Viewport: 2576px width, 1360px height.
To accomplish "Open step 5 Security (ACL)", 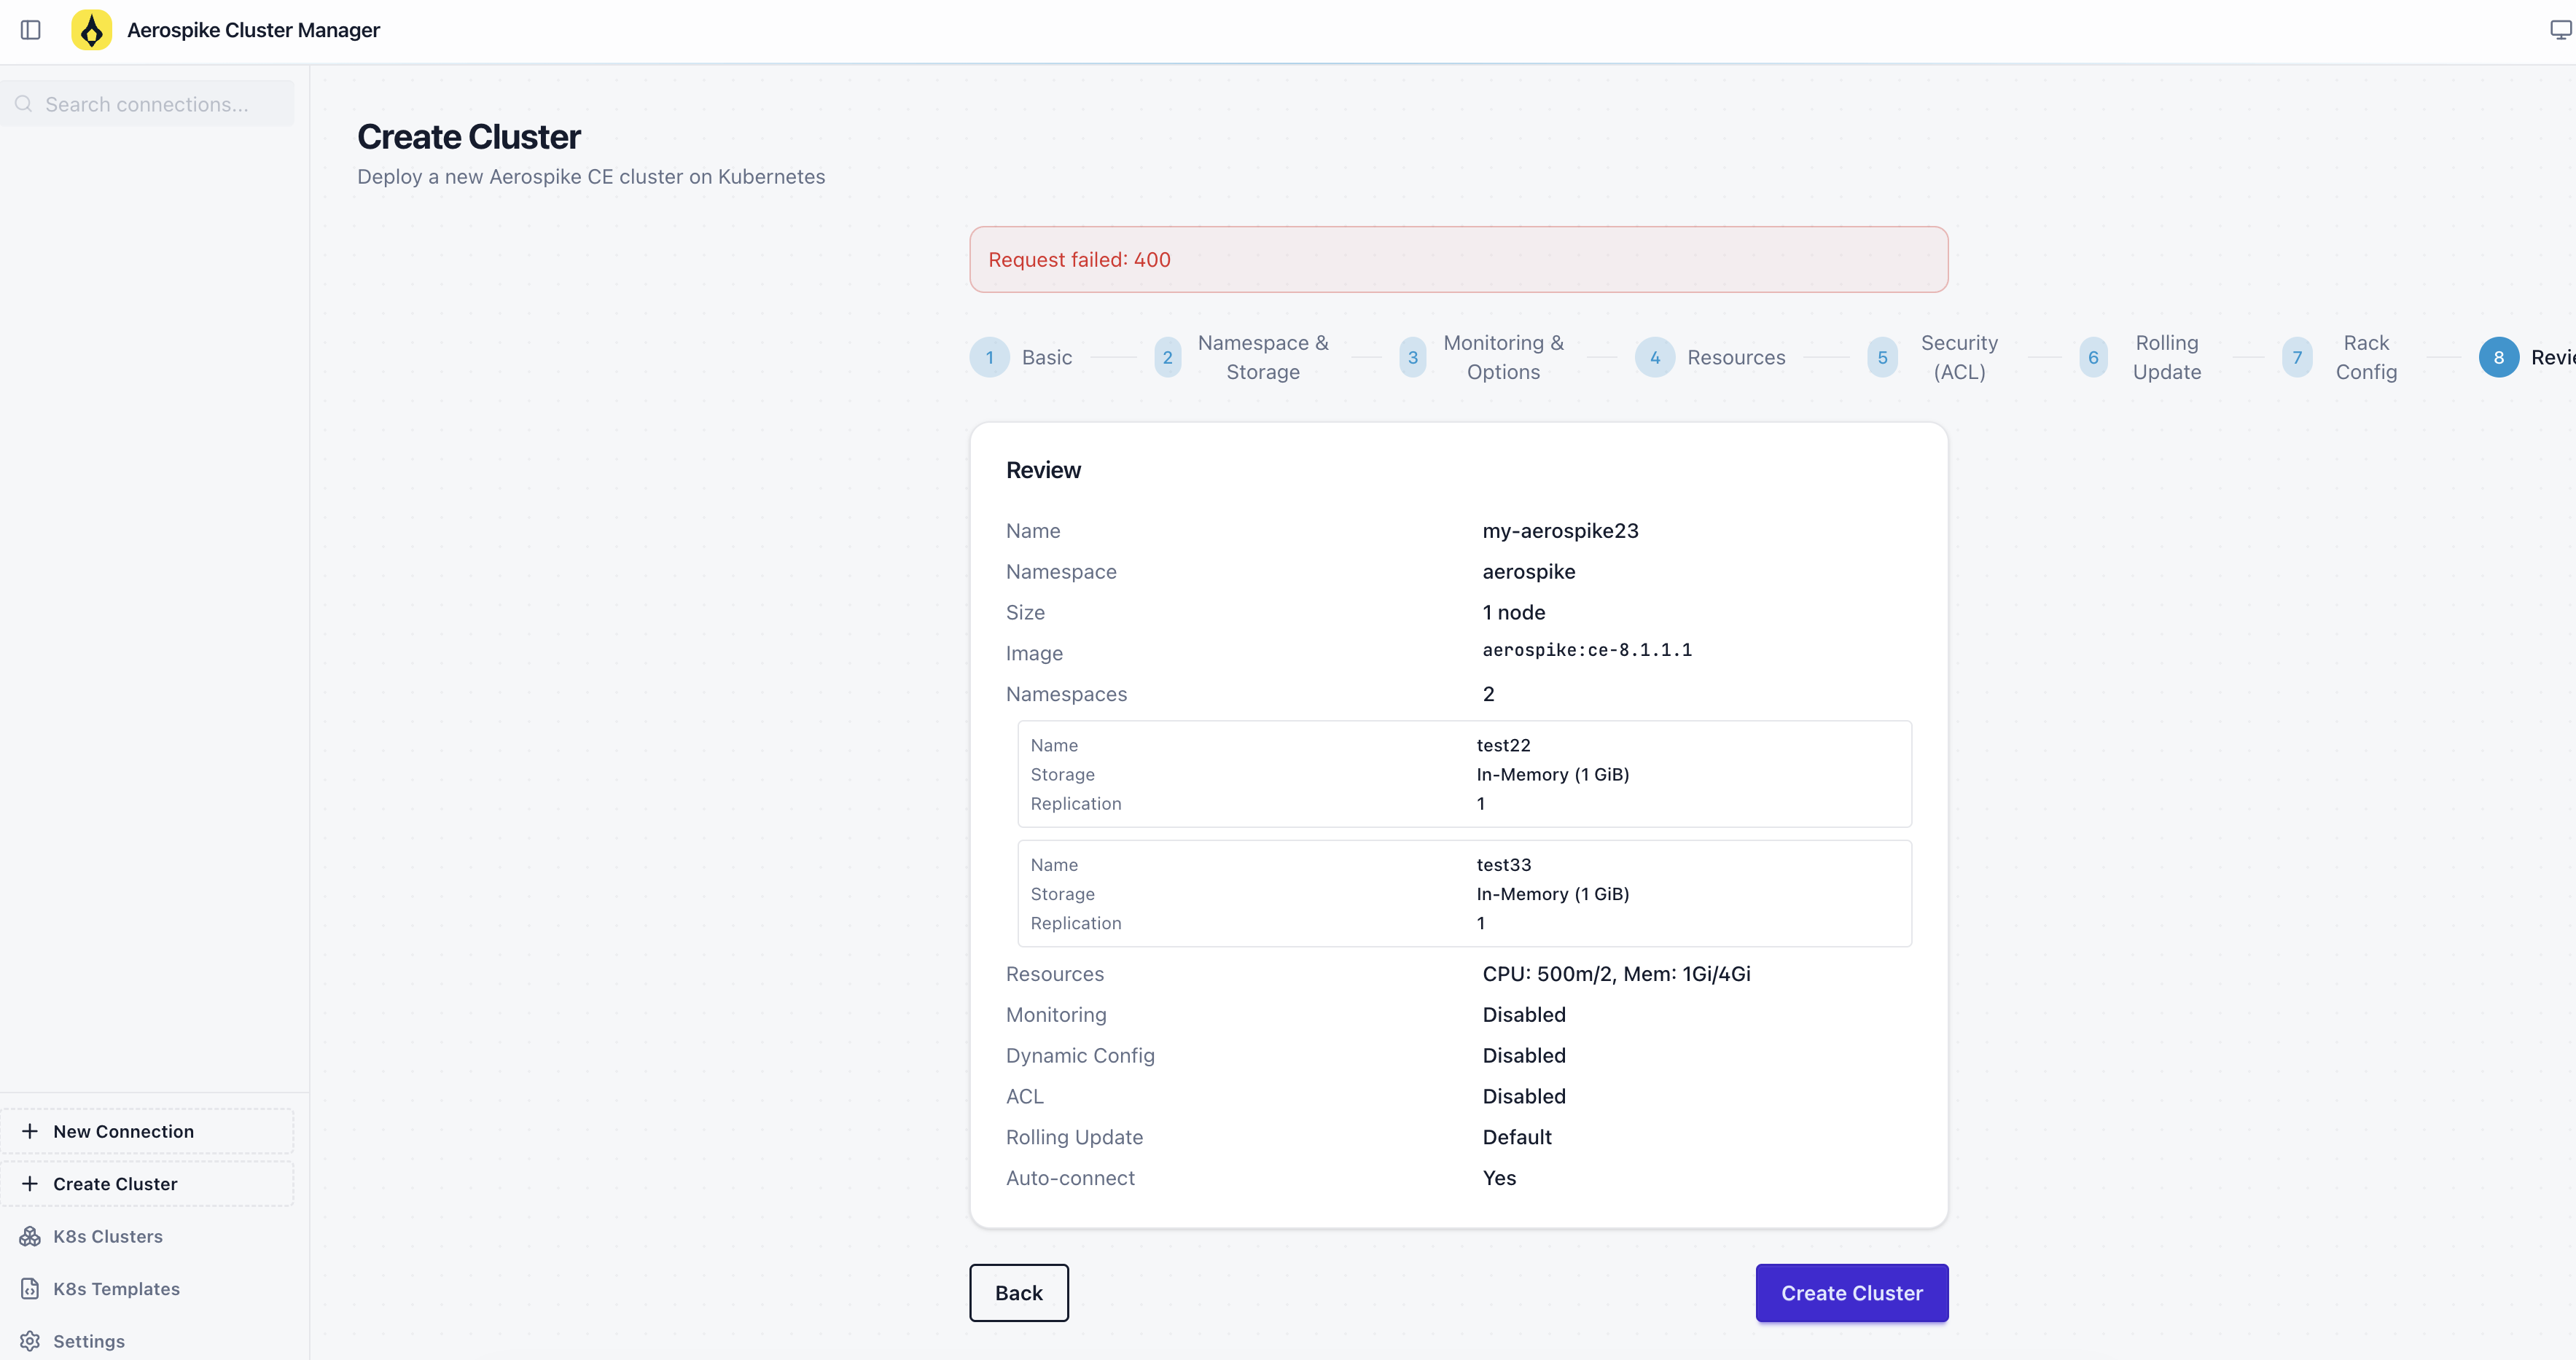I will 1882,357.
